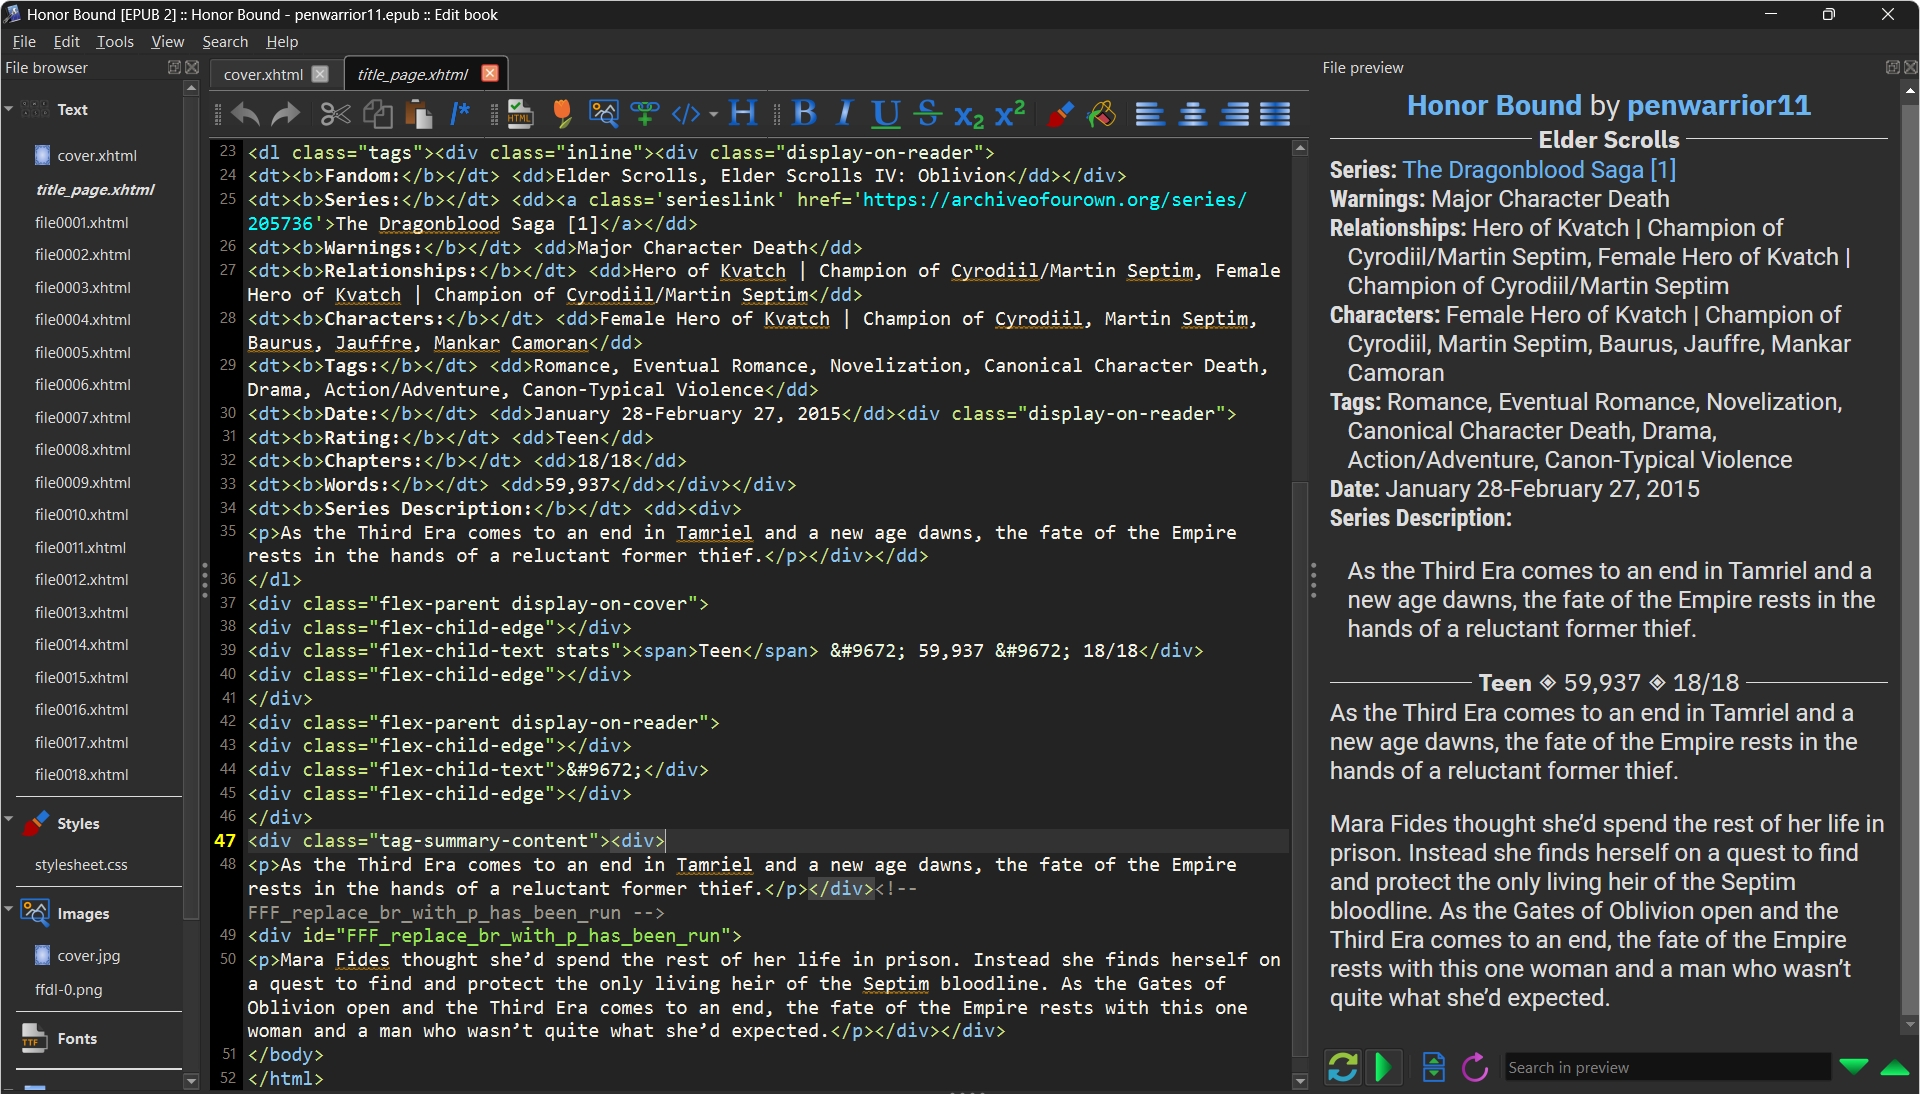Screen dimensions: 1920x1094
Task: Click the Search in preview field
Action: (1666, 1067)
